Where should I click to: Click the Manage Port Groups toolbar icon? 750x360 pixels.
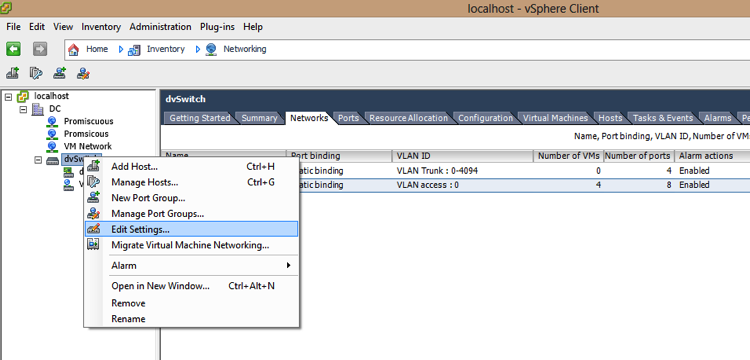tap(84, 73)
